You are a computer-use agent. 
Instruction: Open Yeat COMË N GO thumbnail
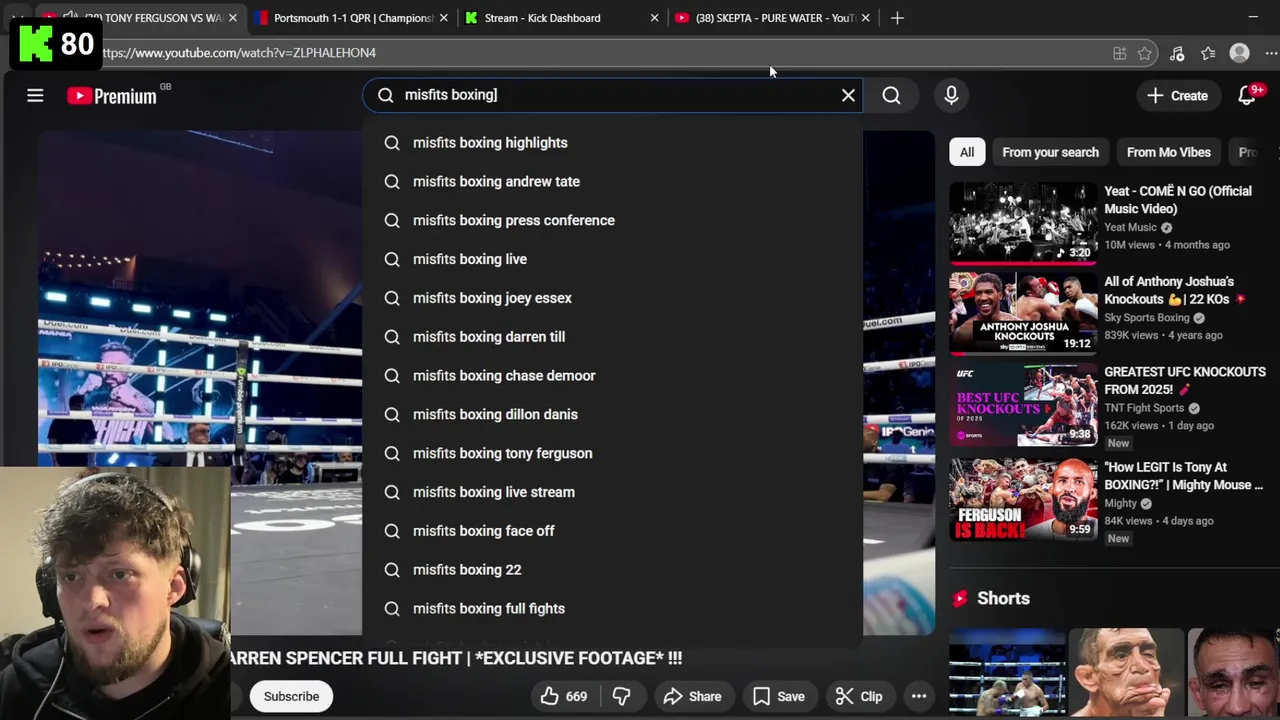click(1023, 223)
